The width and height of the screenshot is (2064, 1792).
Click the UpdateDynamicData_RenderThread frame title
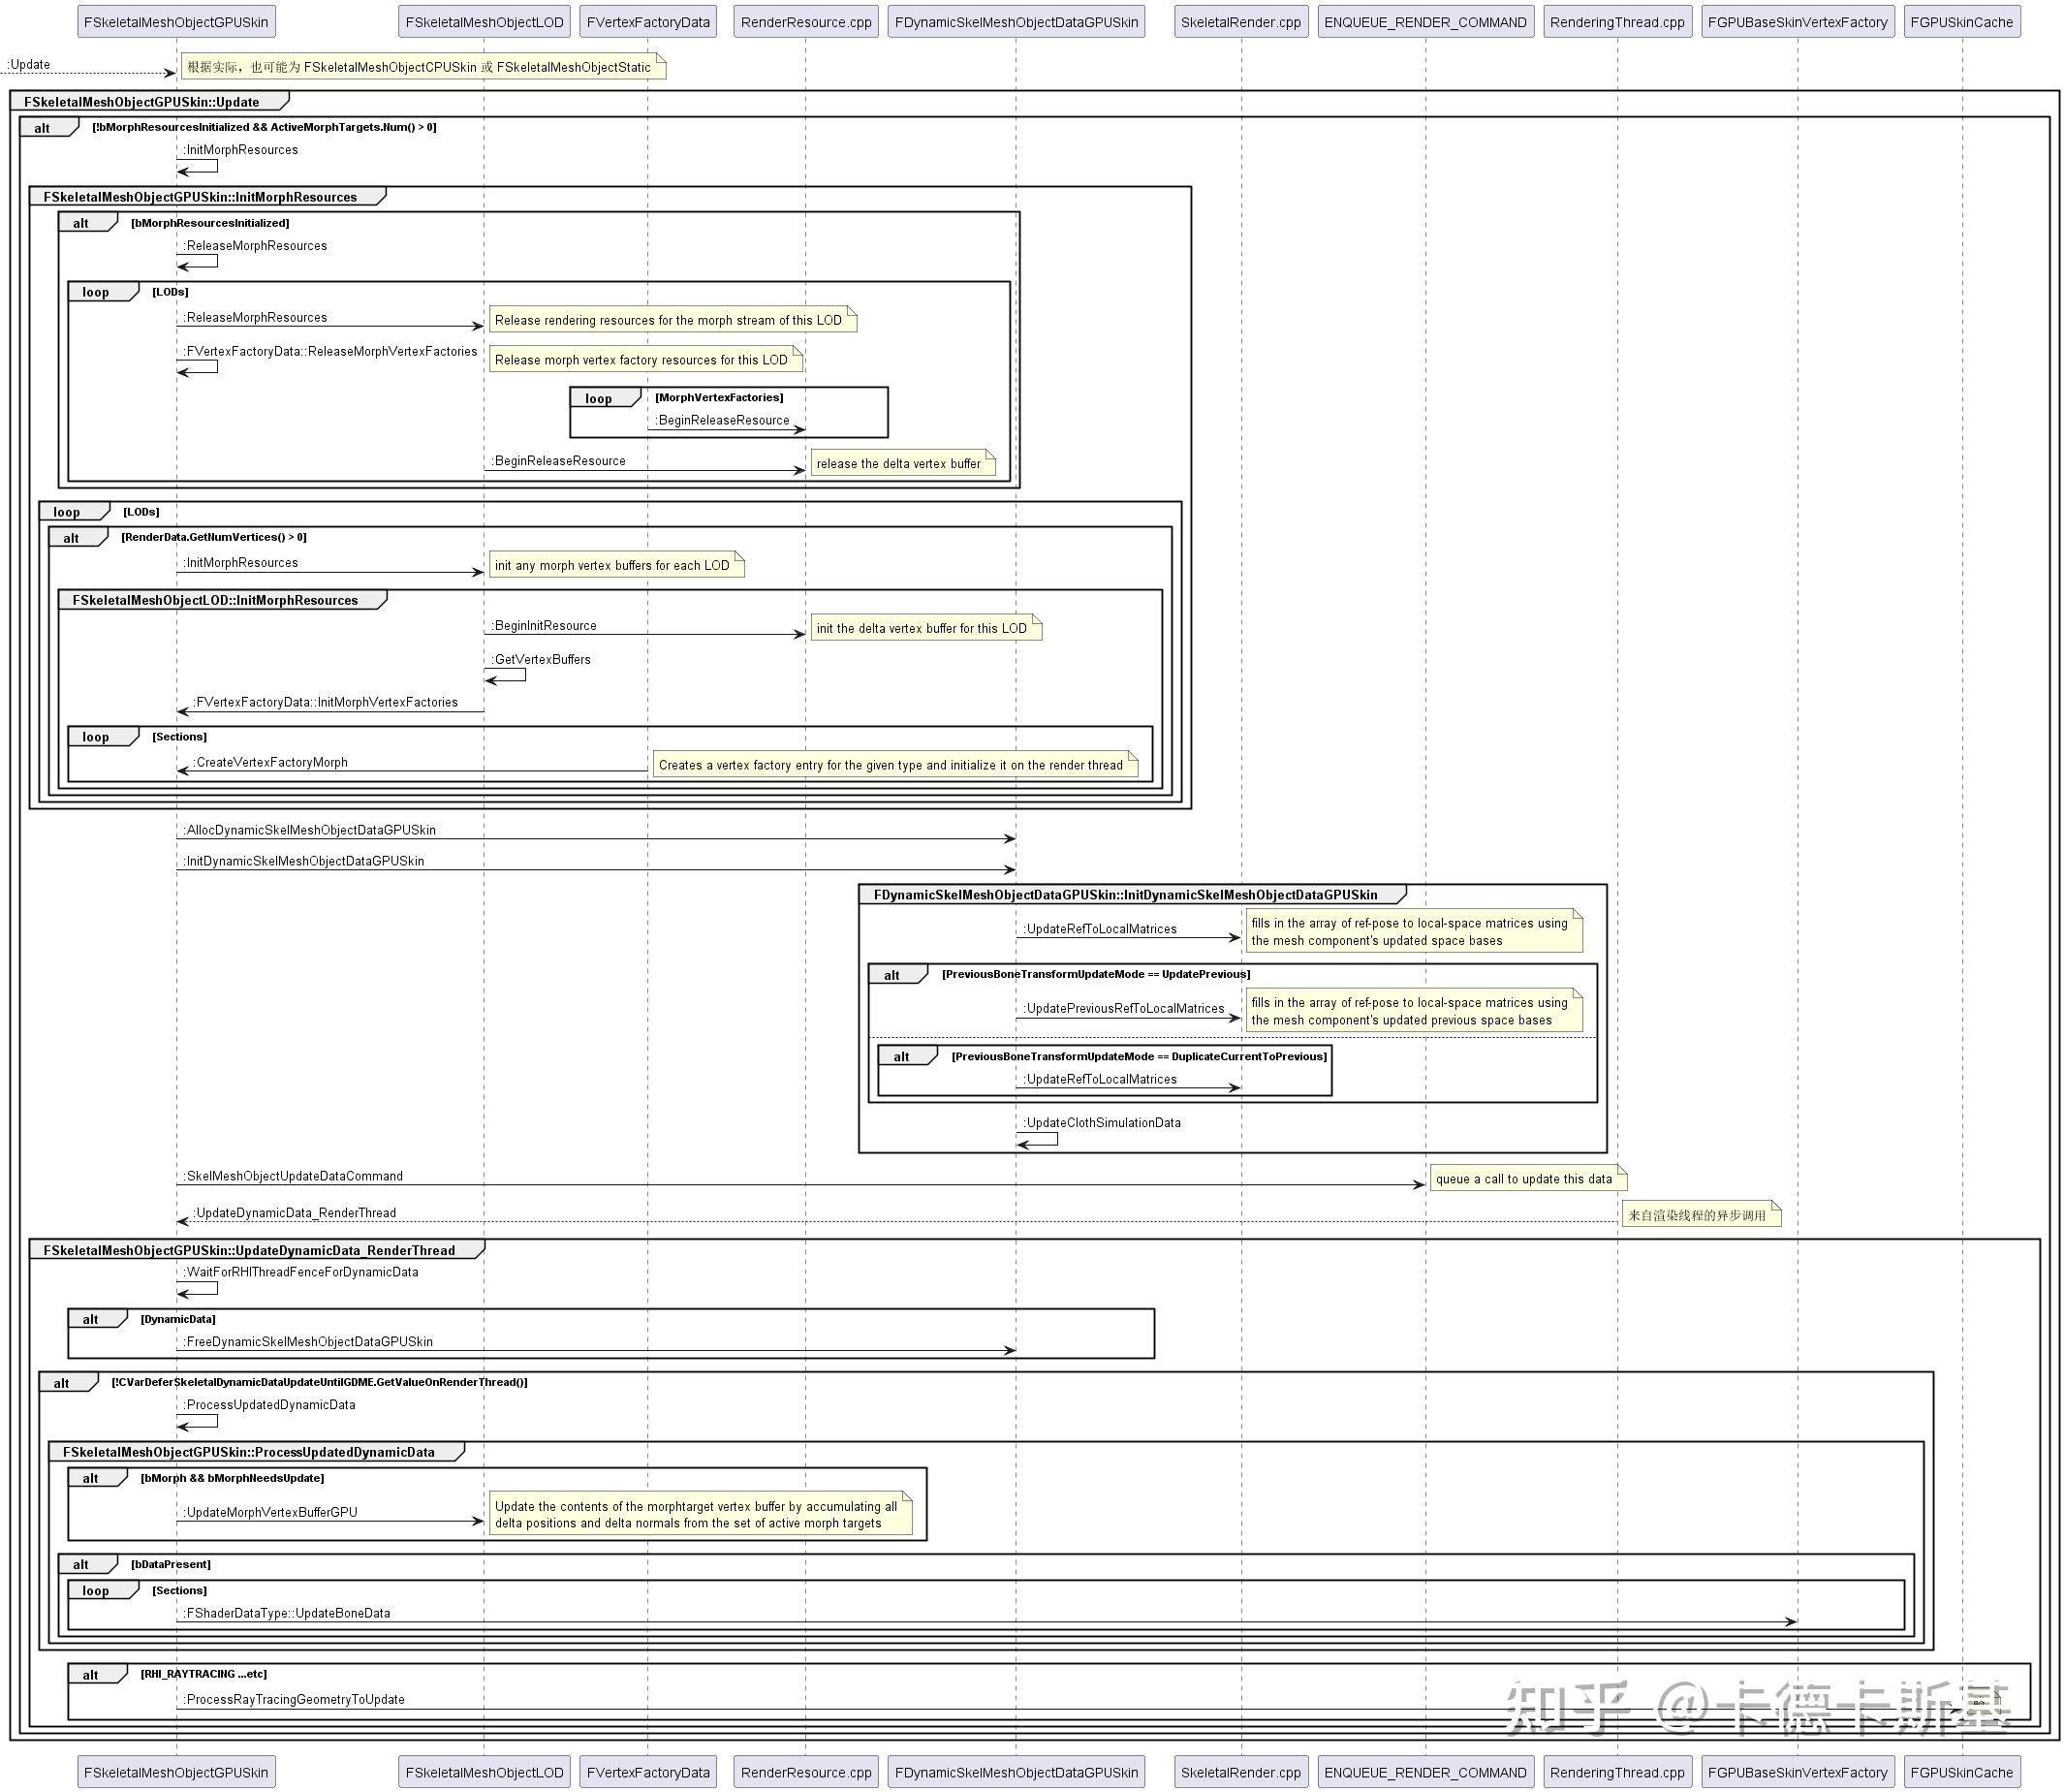[x=248, y=1250]
